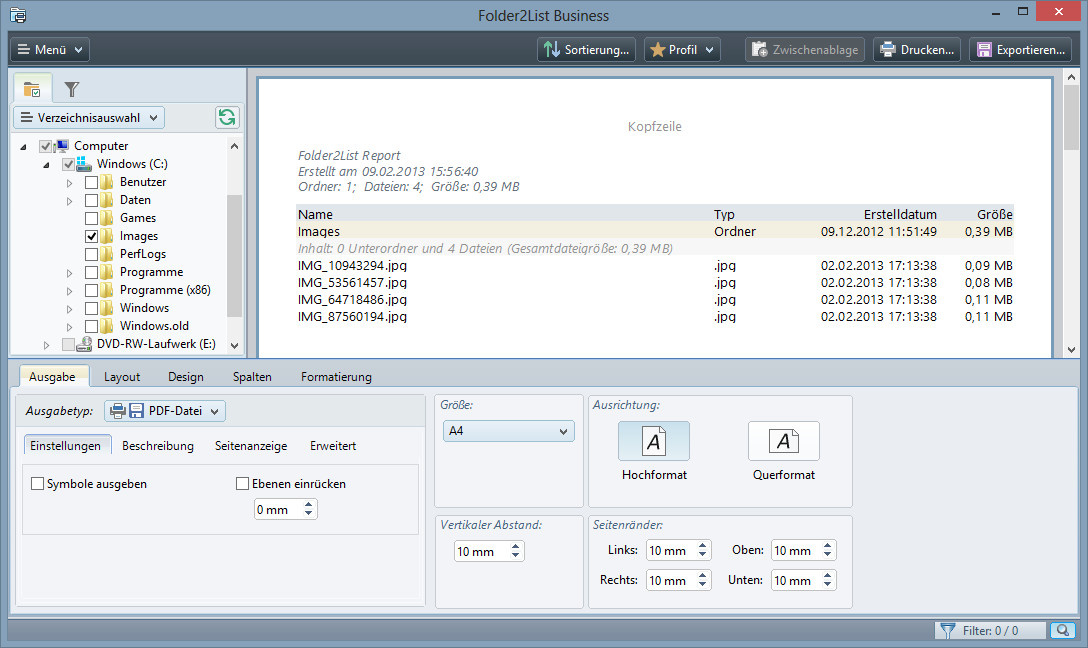Select the folder selection tab icon
The height and width of the screenshot is (648, 1088).
(x=32, y=89)
